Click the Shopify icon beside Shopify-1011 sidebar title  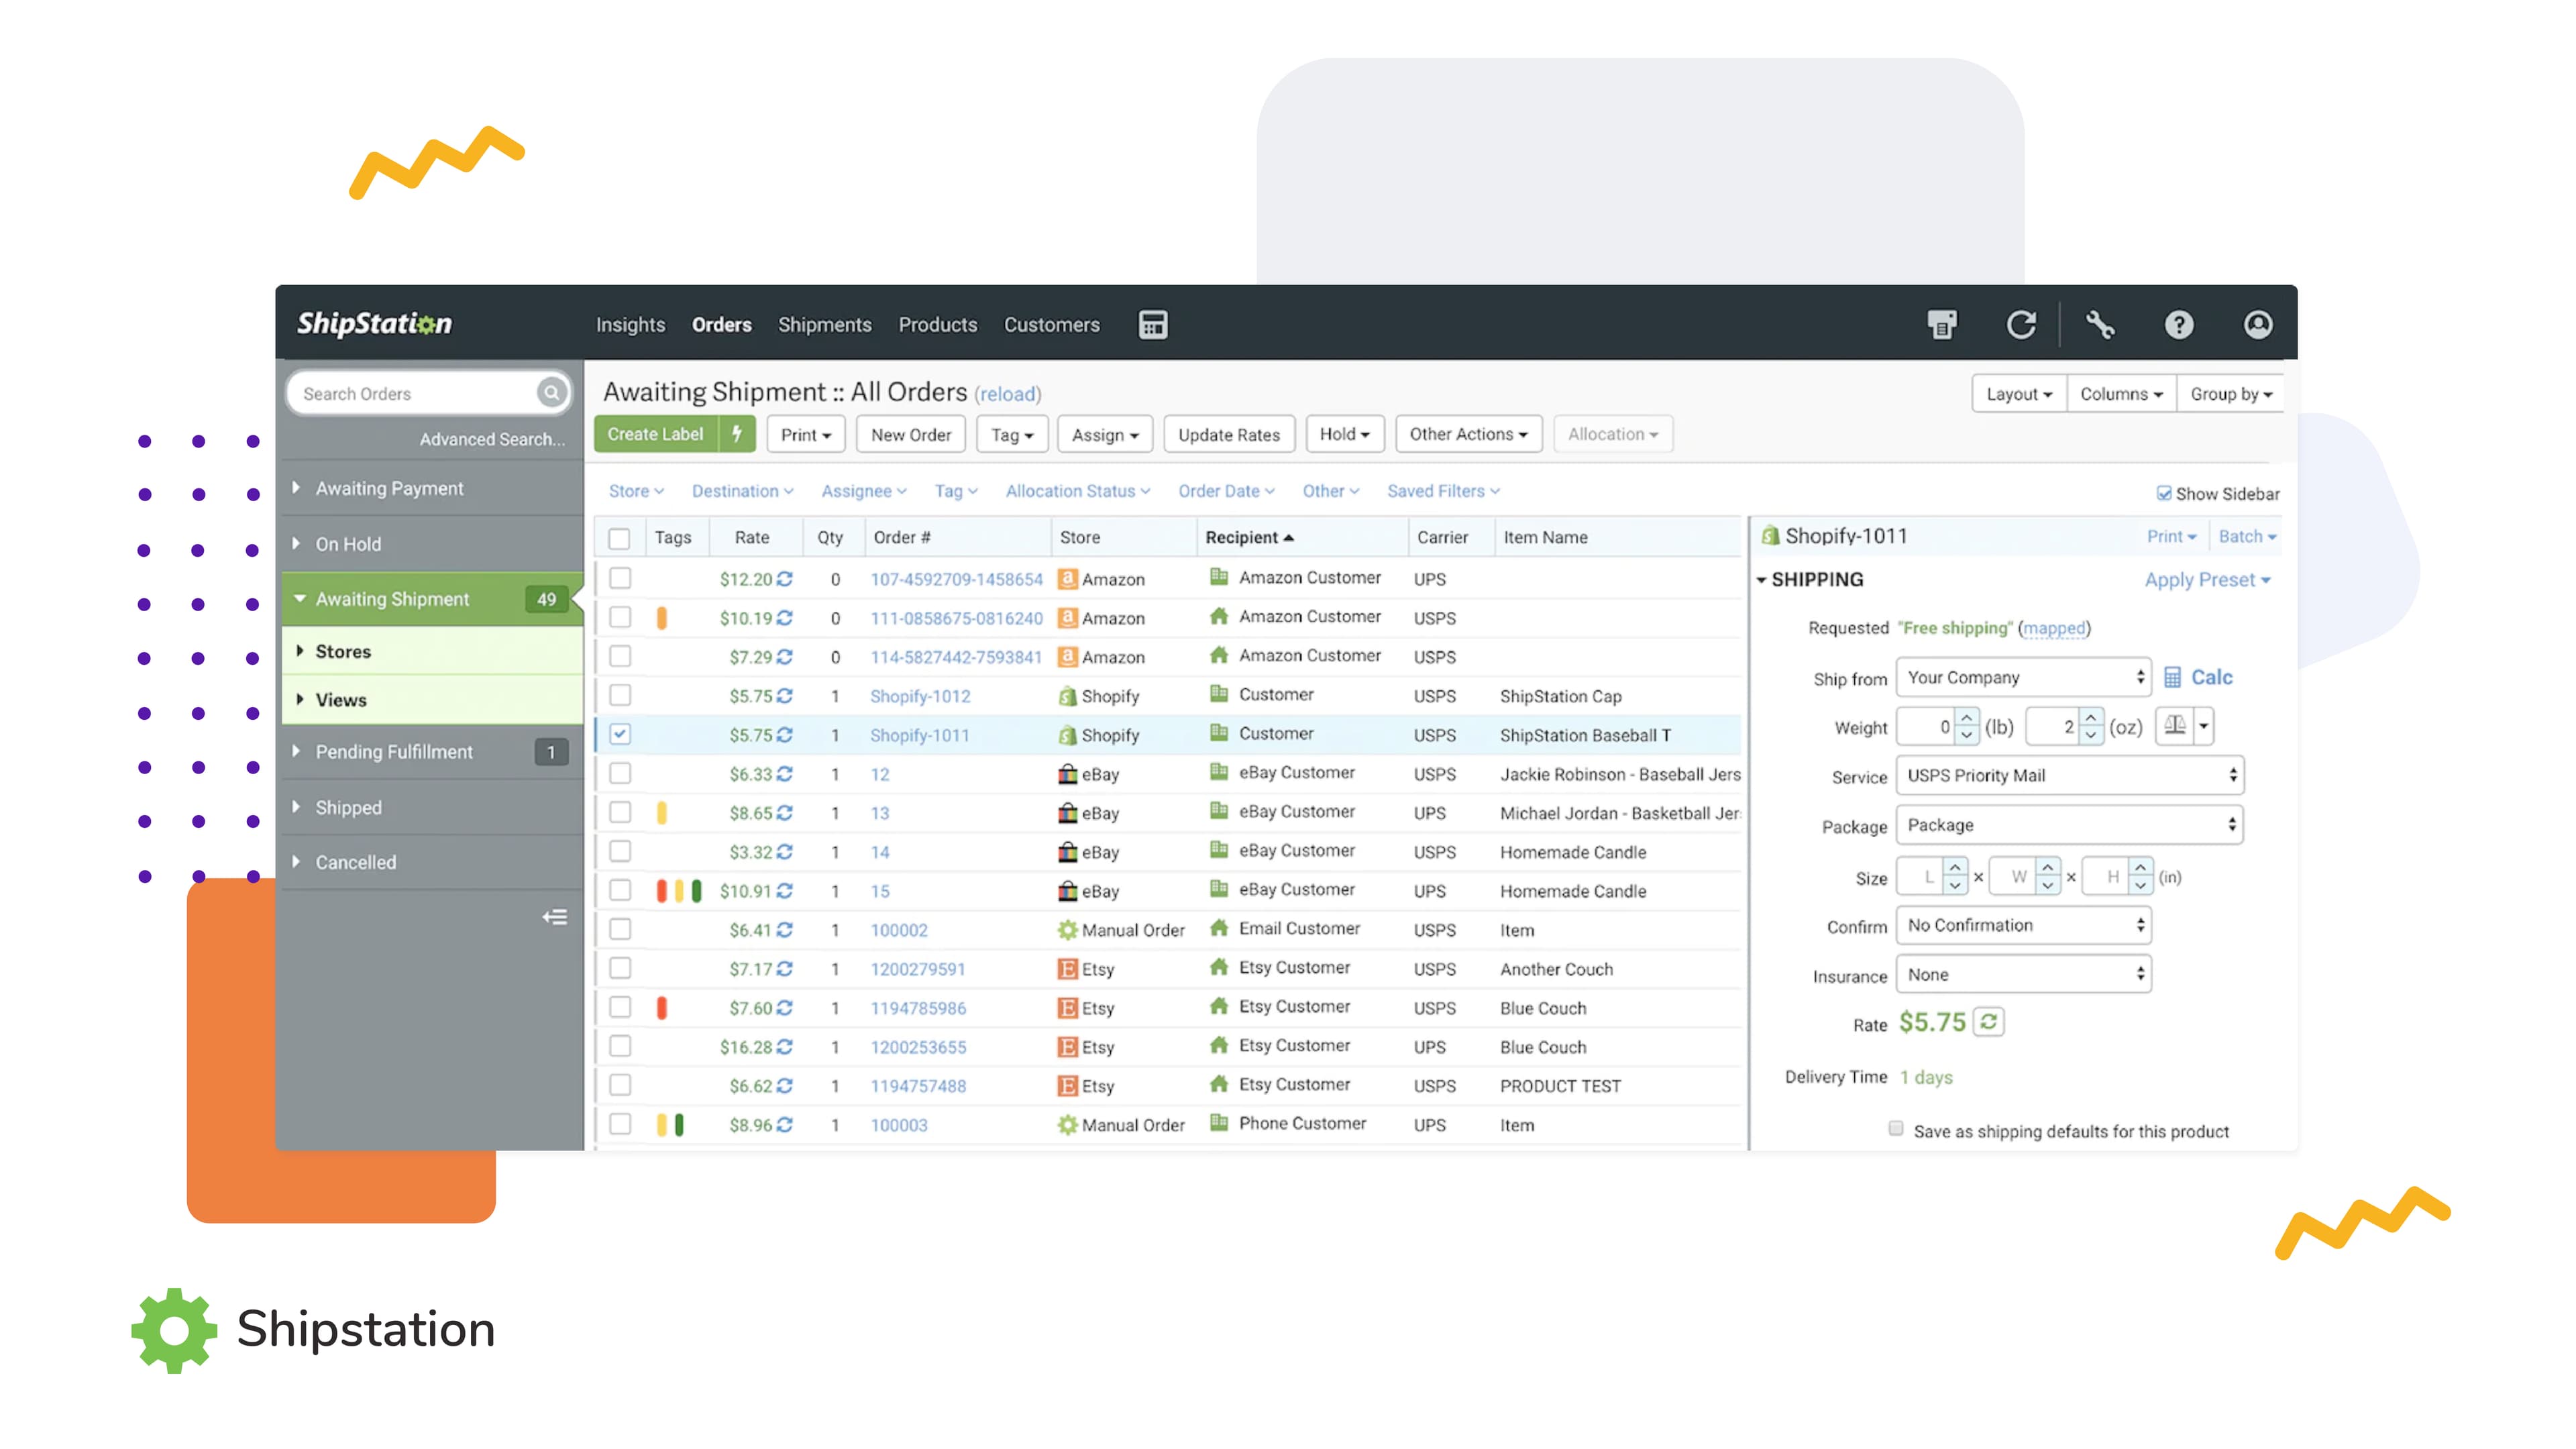1770,536
